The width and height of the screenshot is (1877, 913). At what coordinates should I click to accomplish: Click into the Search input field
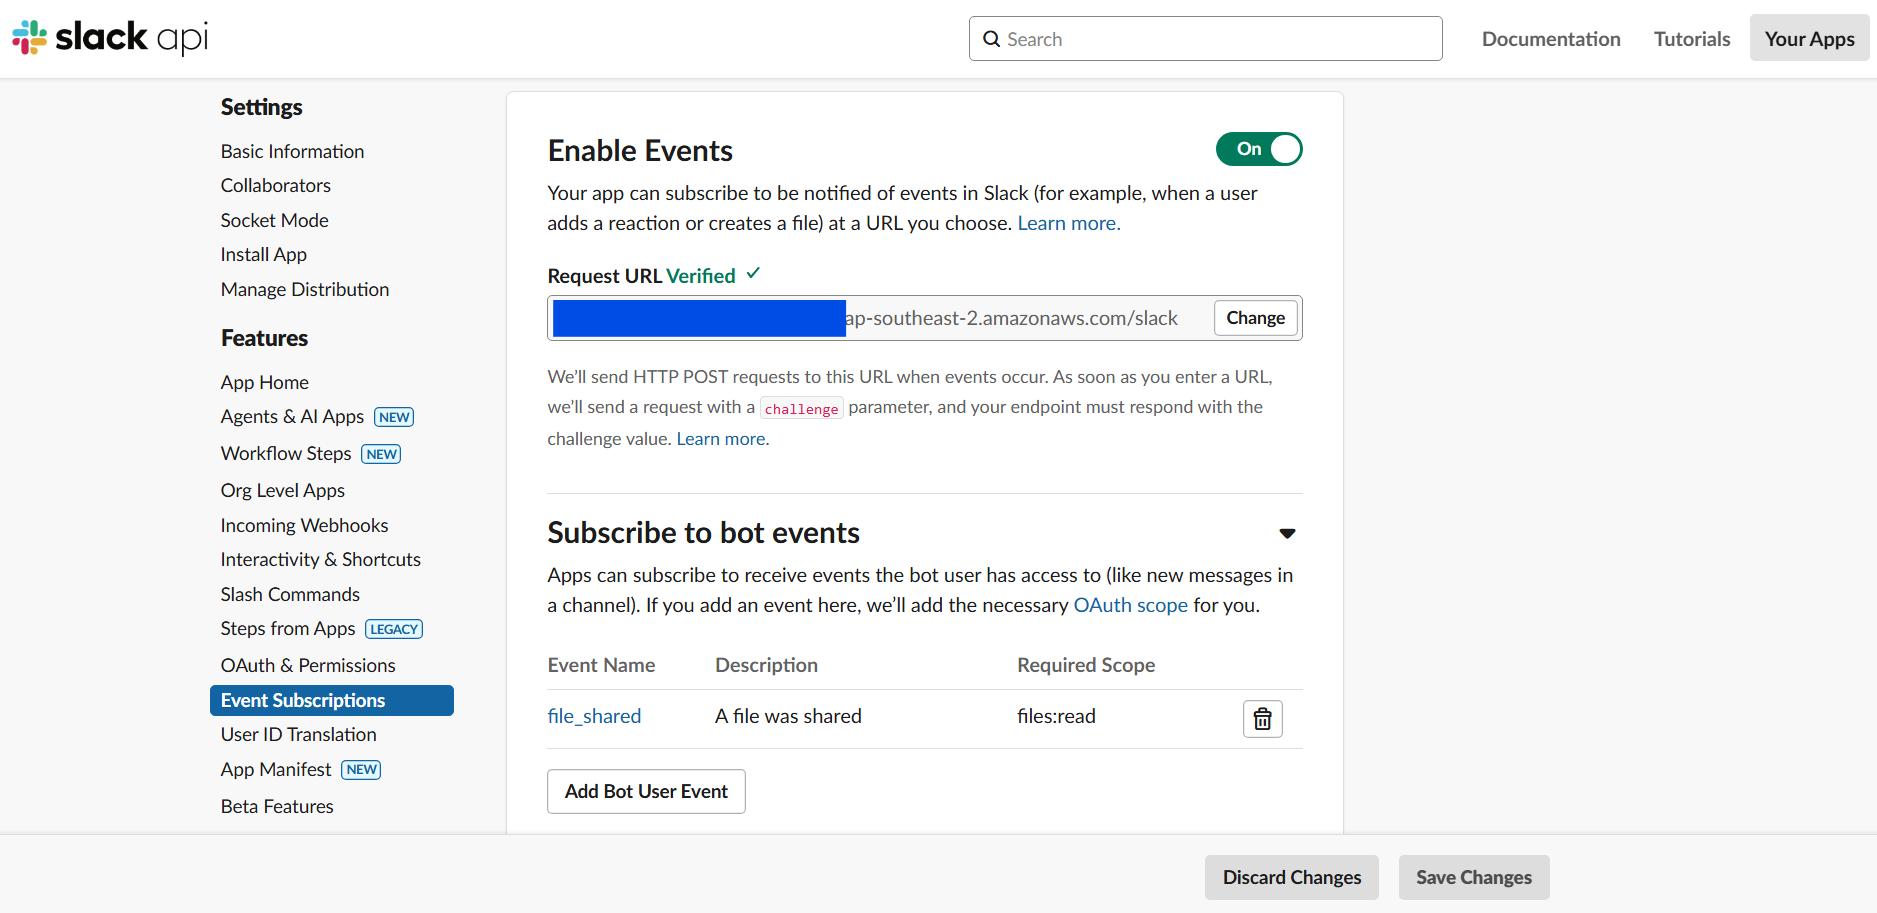1205,39
